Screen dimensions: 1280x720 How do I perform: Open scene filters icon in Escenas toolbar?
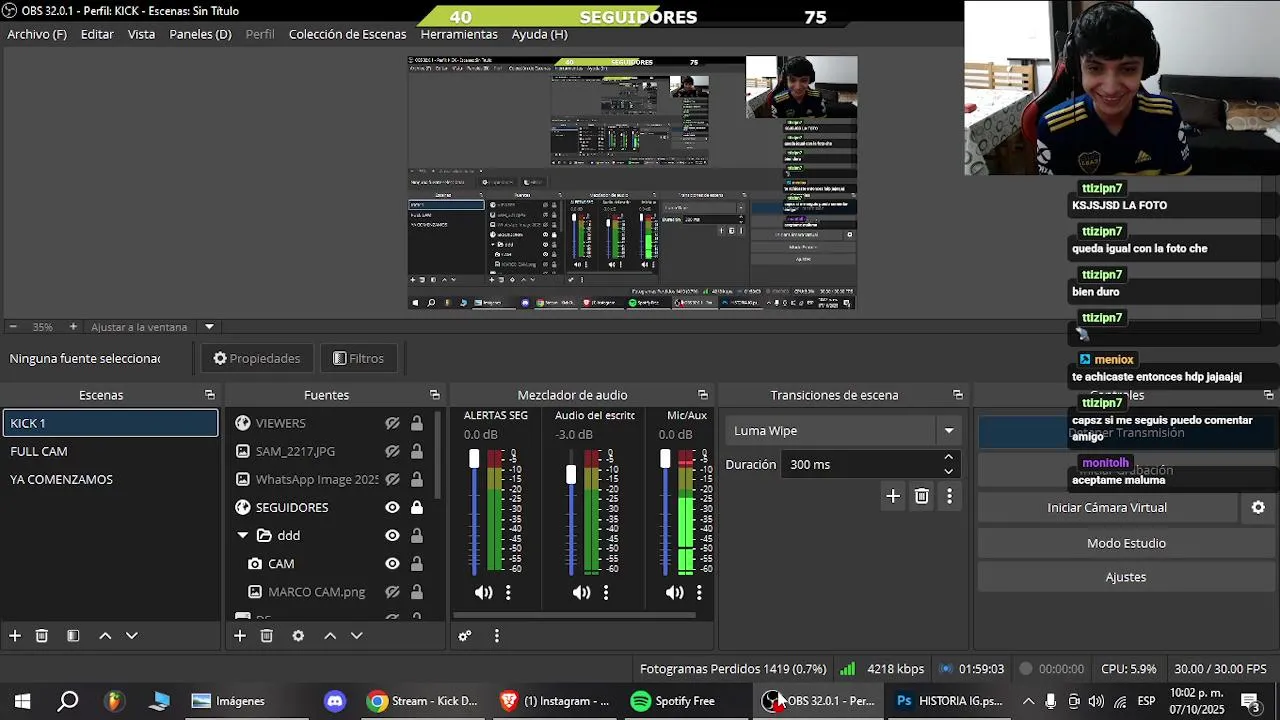(x=73, y=636)
